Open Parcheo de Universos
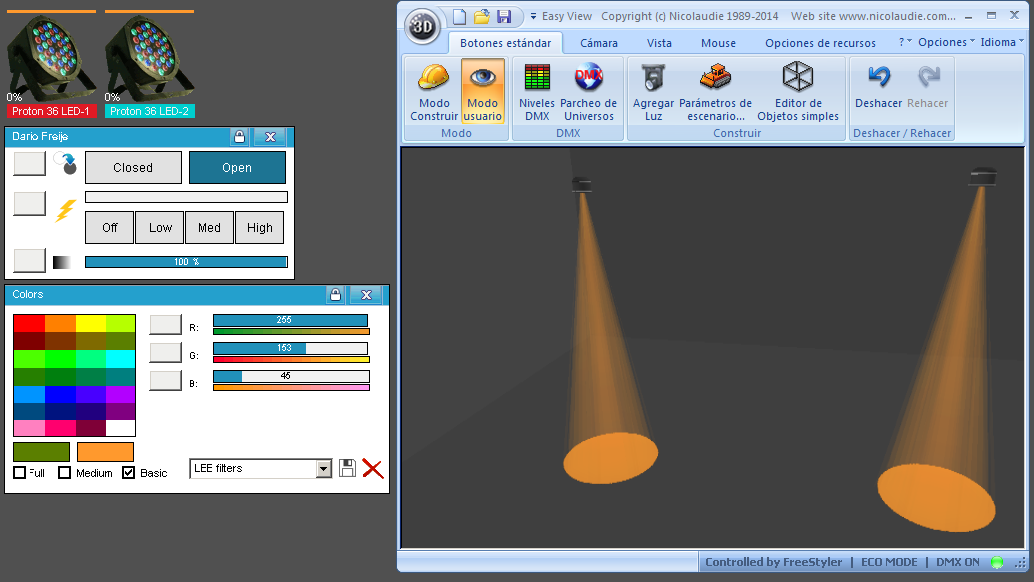Image resolution: width=1034 pixels, height=582 pixels. (x=588, y=92)
